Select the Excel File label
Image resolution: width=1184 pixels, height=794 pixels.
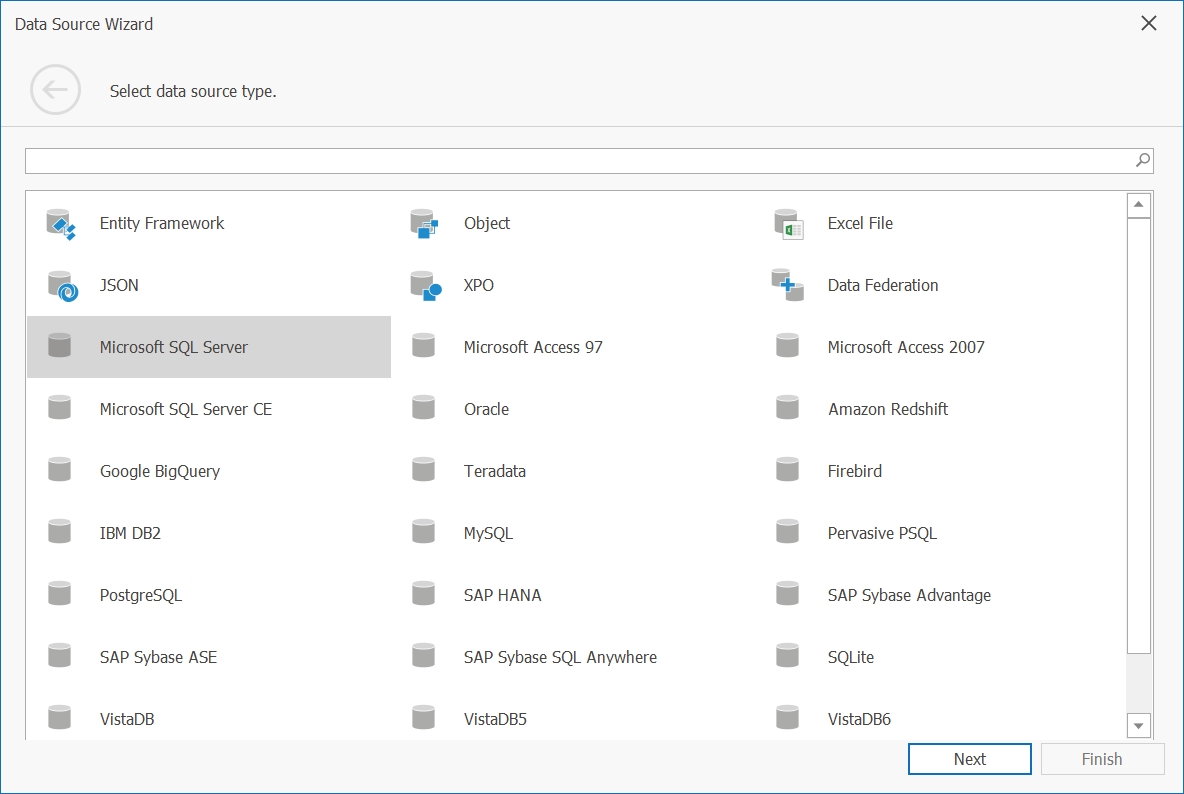coord(860,223)
